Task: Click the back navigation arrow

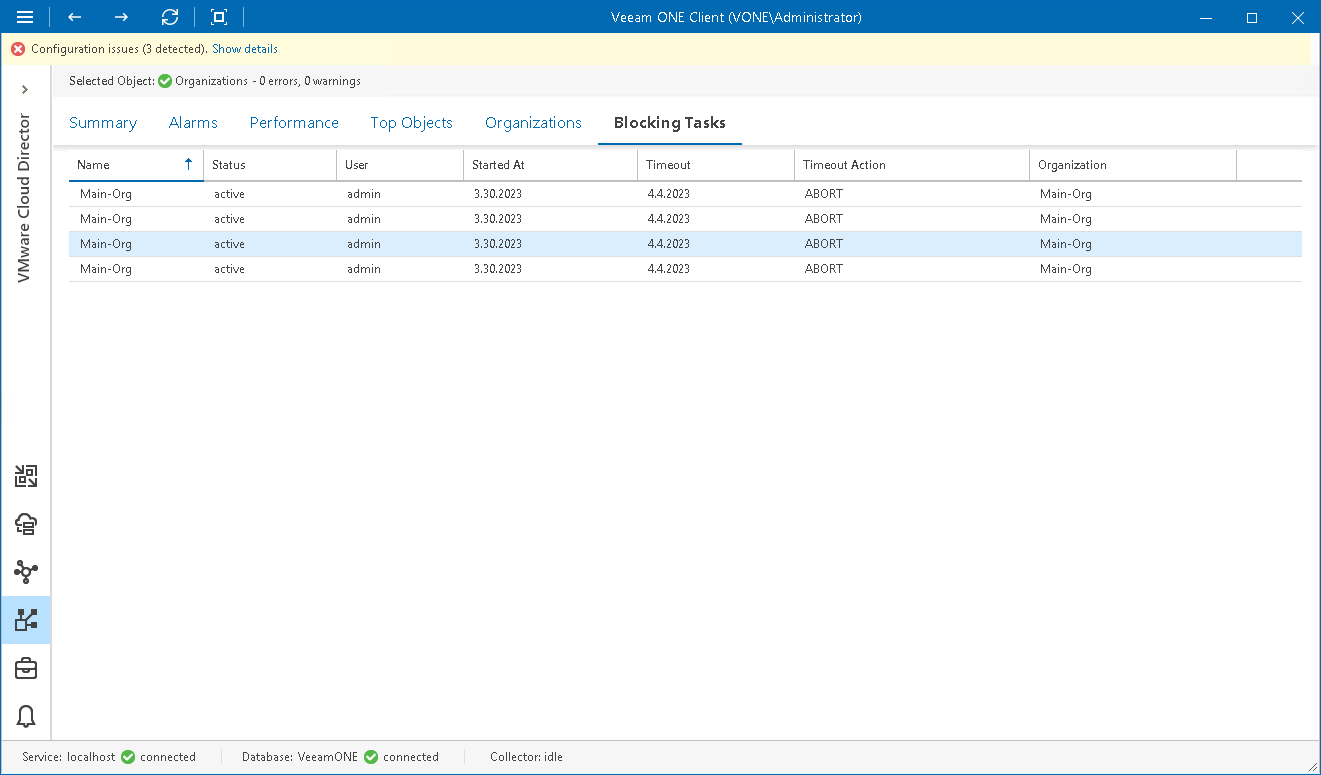Action: pyautogui.click(x=74, y=17)
